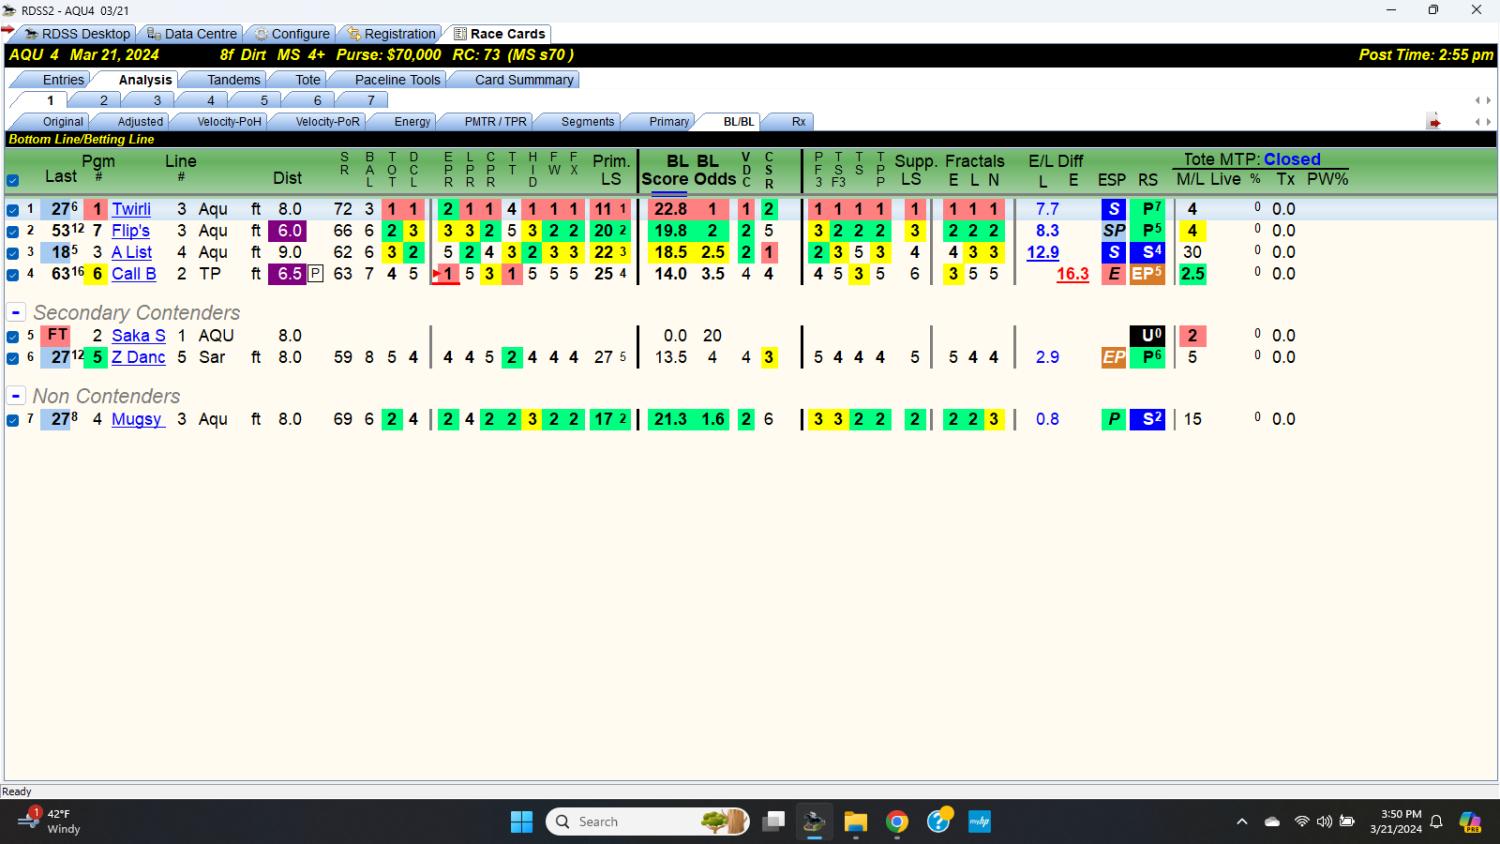Uncheck the checkbox for horse 2 Flip's

pyautogui.click(x=12, y=231)
